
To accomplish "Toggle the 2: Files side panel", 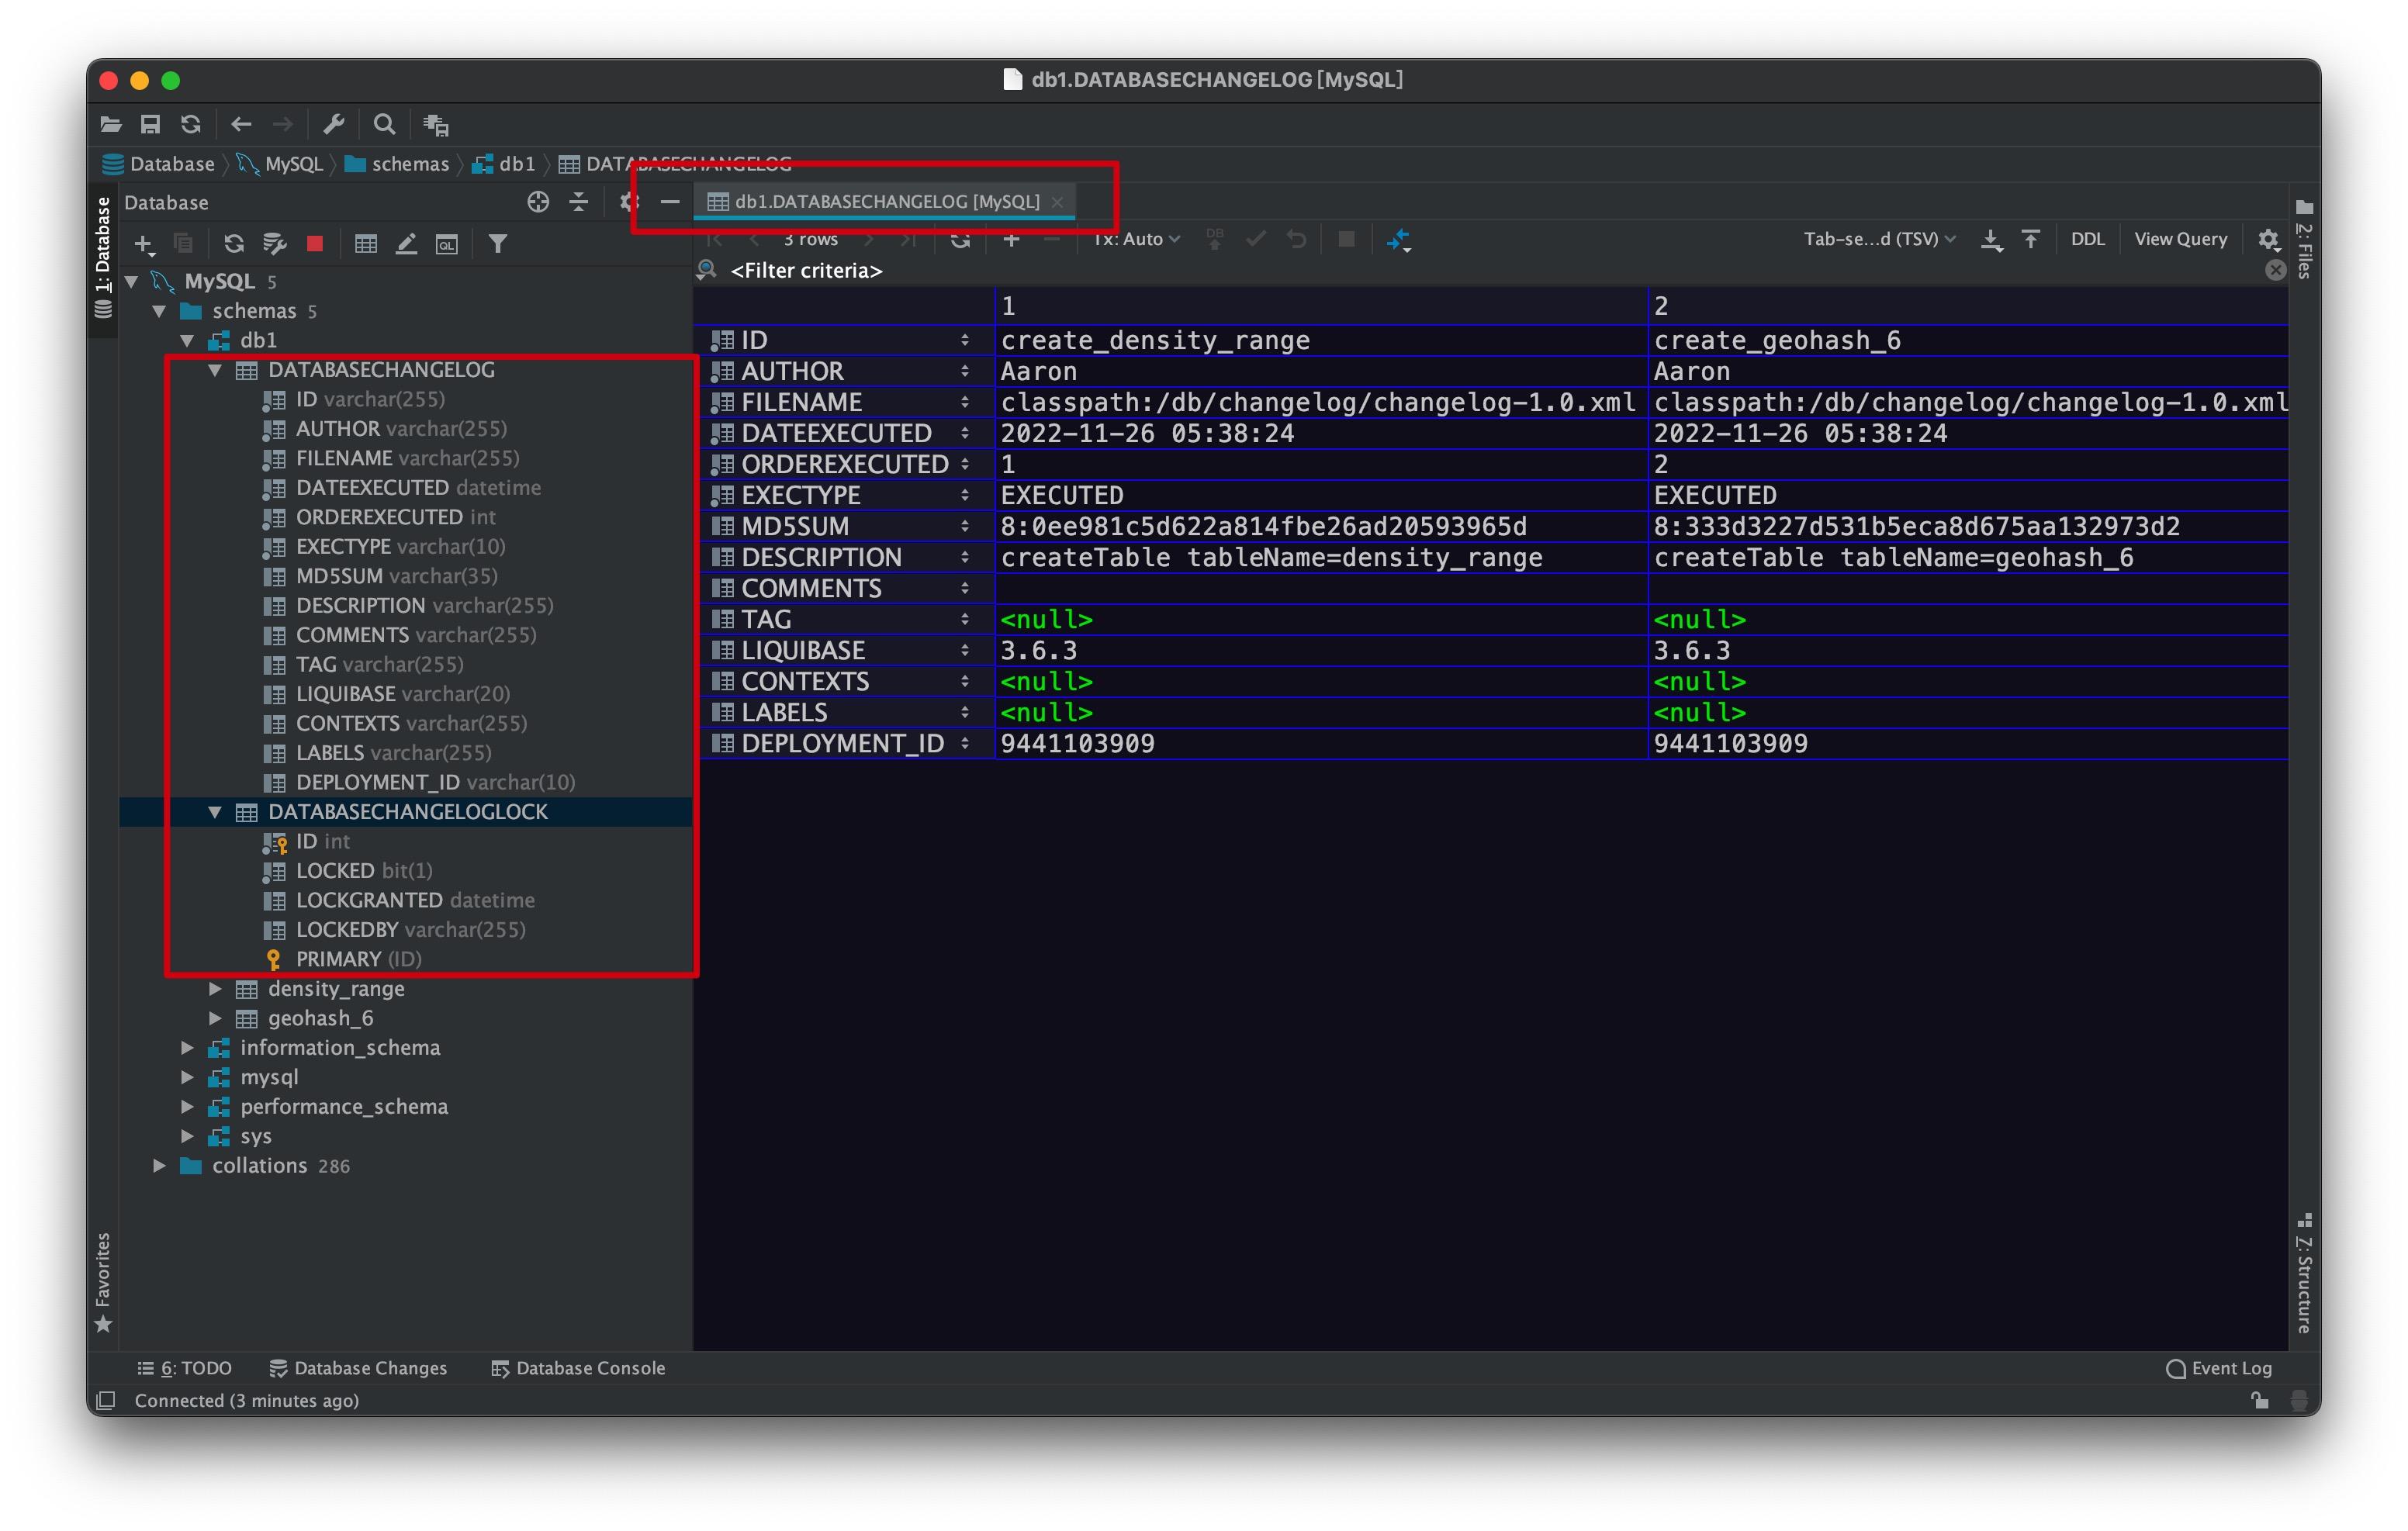I will point(2305,240).
